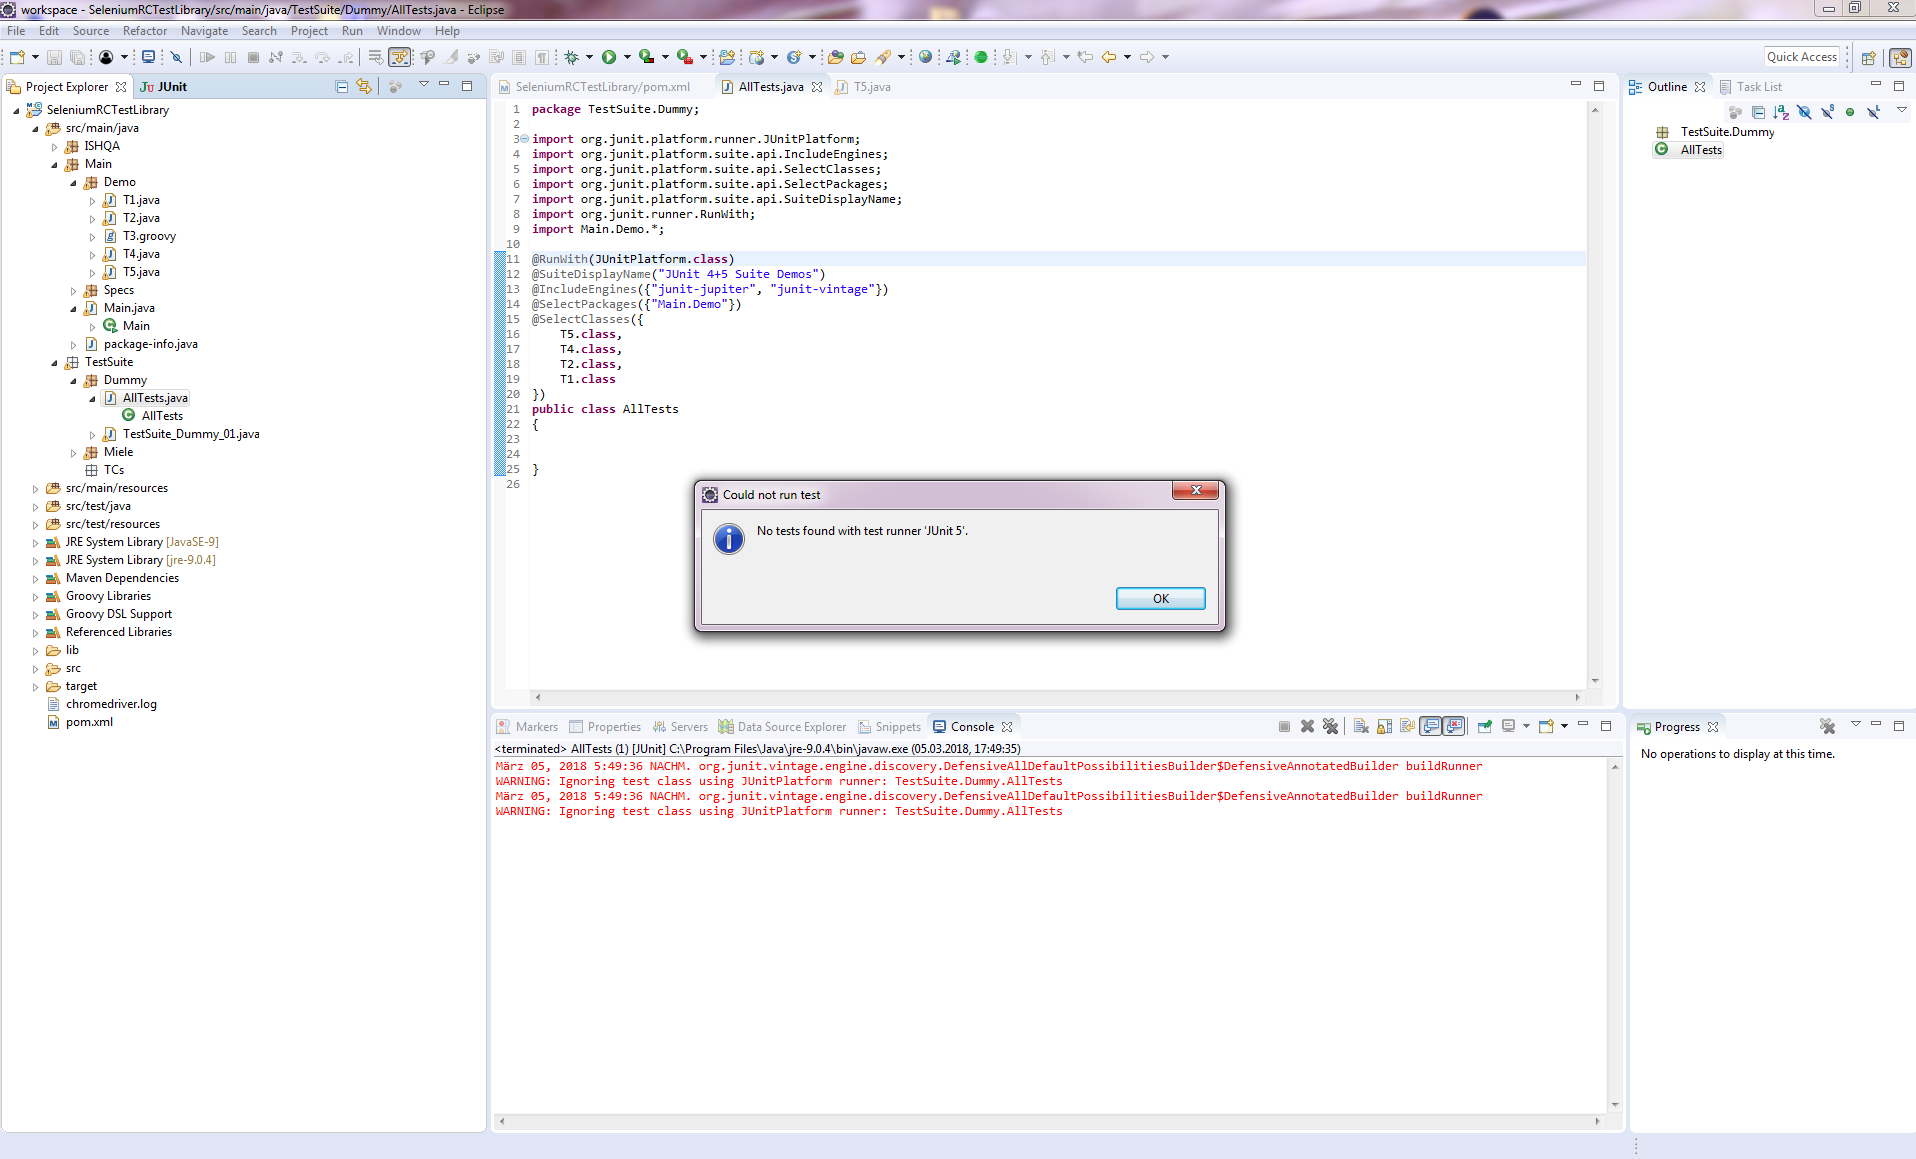
Task: Toggle Hide Non-Public Members green dot
Action: 1850,112
